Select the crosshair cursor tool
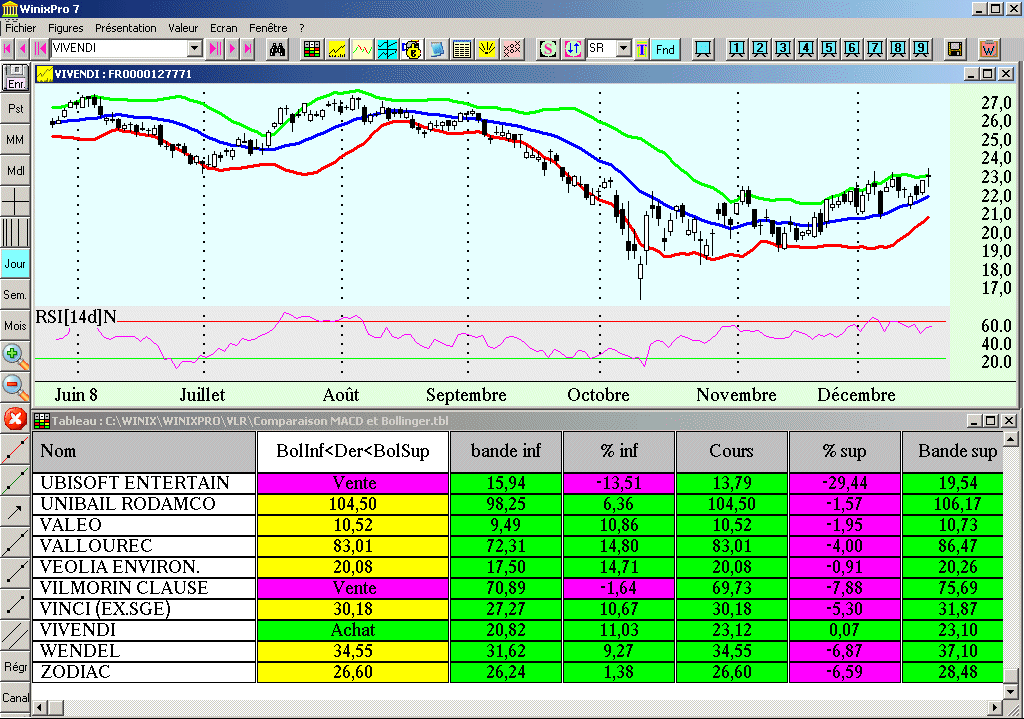This screenshot has width=1024, height=719. (15, 201)
